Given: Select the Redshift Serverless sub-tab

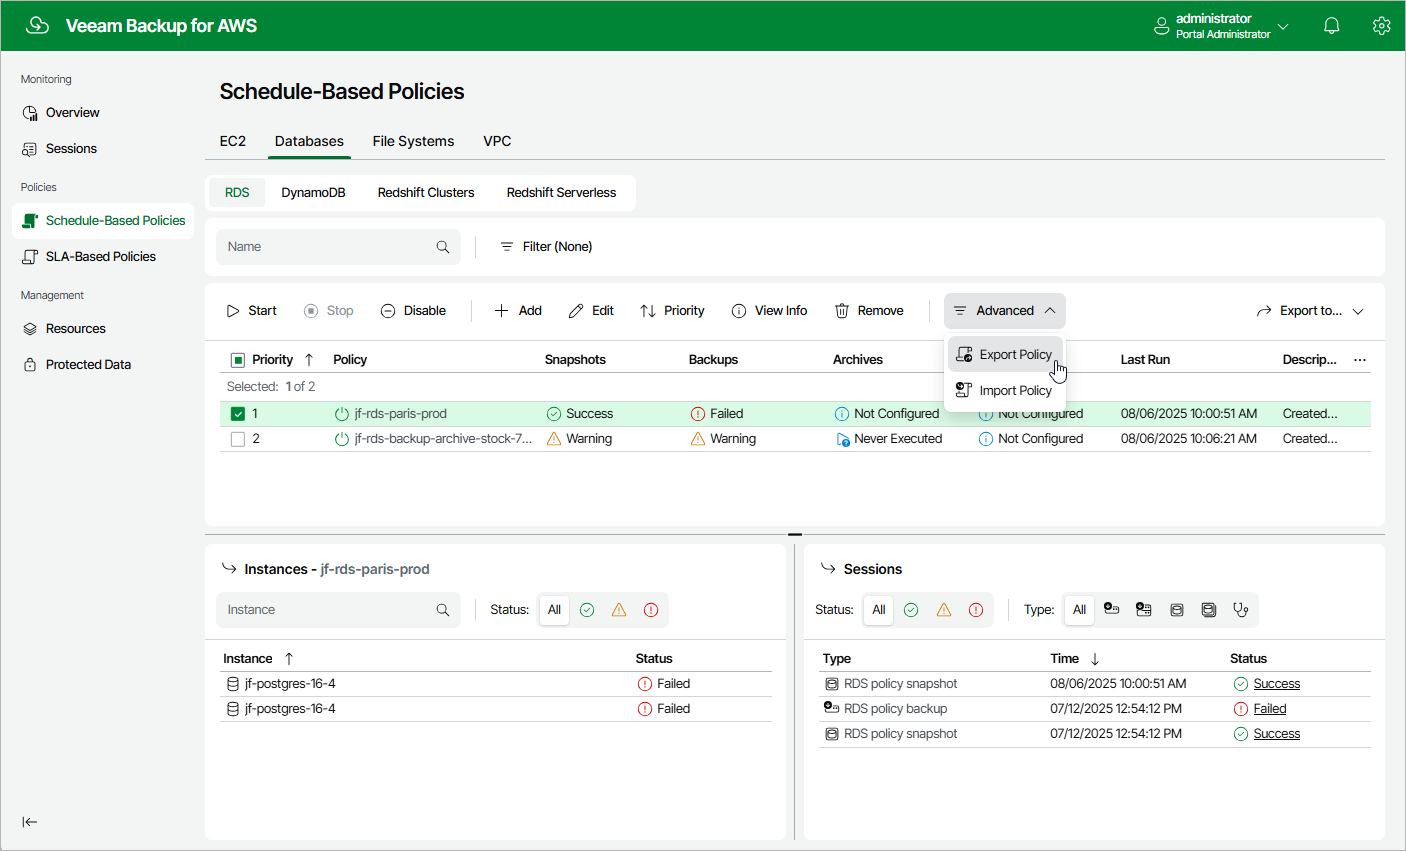Looking at the screenshot, I should pos(561,193).
